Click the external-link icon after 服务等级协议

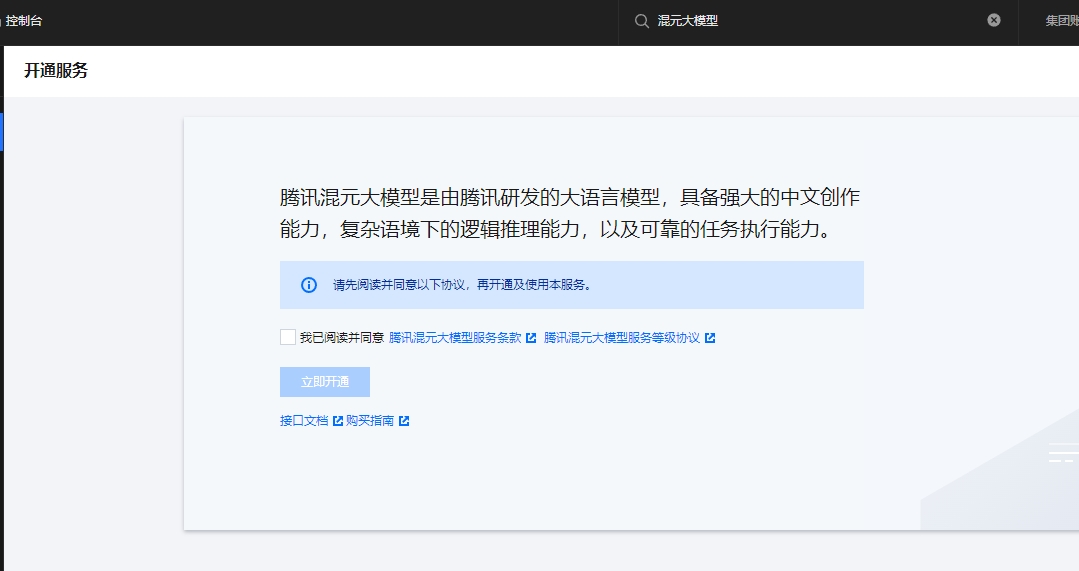tap(710, 338)
